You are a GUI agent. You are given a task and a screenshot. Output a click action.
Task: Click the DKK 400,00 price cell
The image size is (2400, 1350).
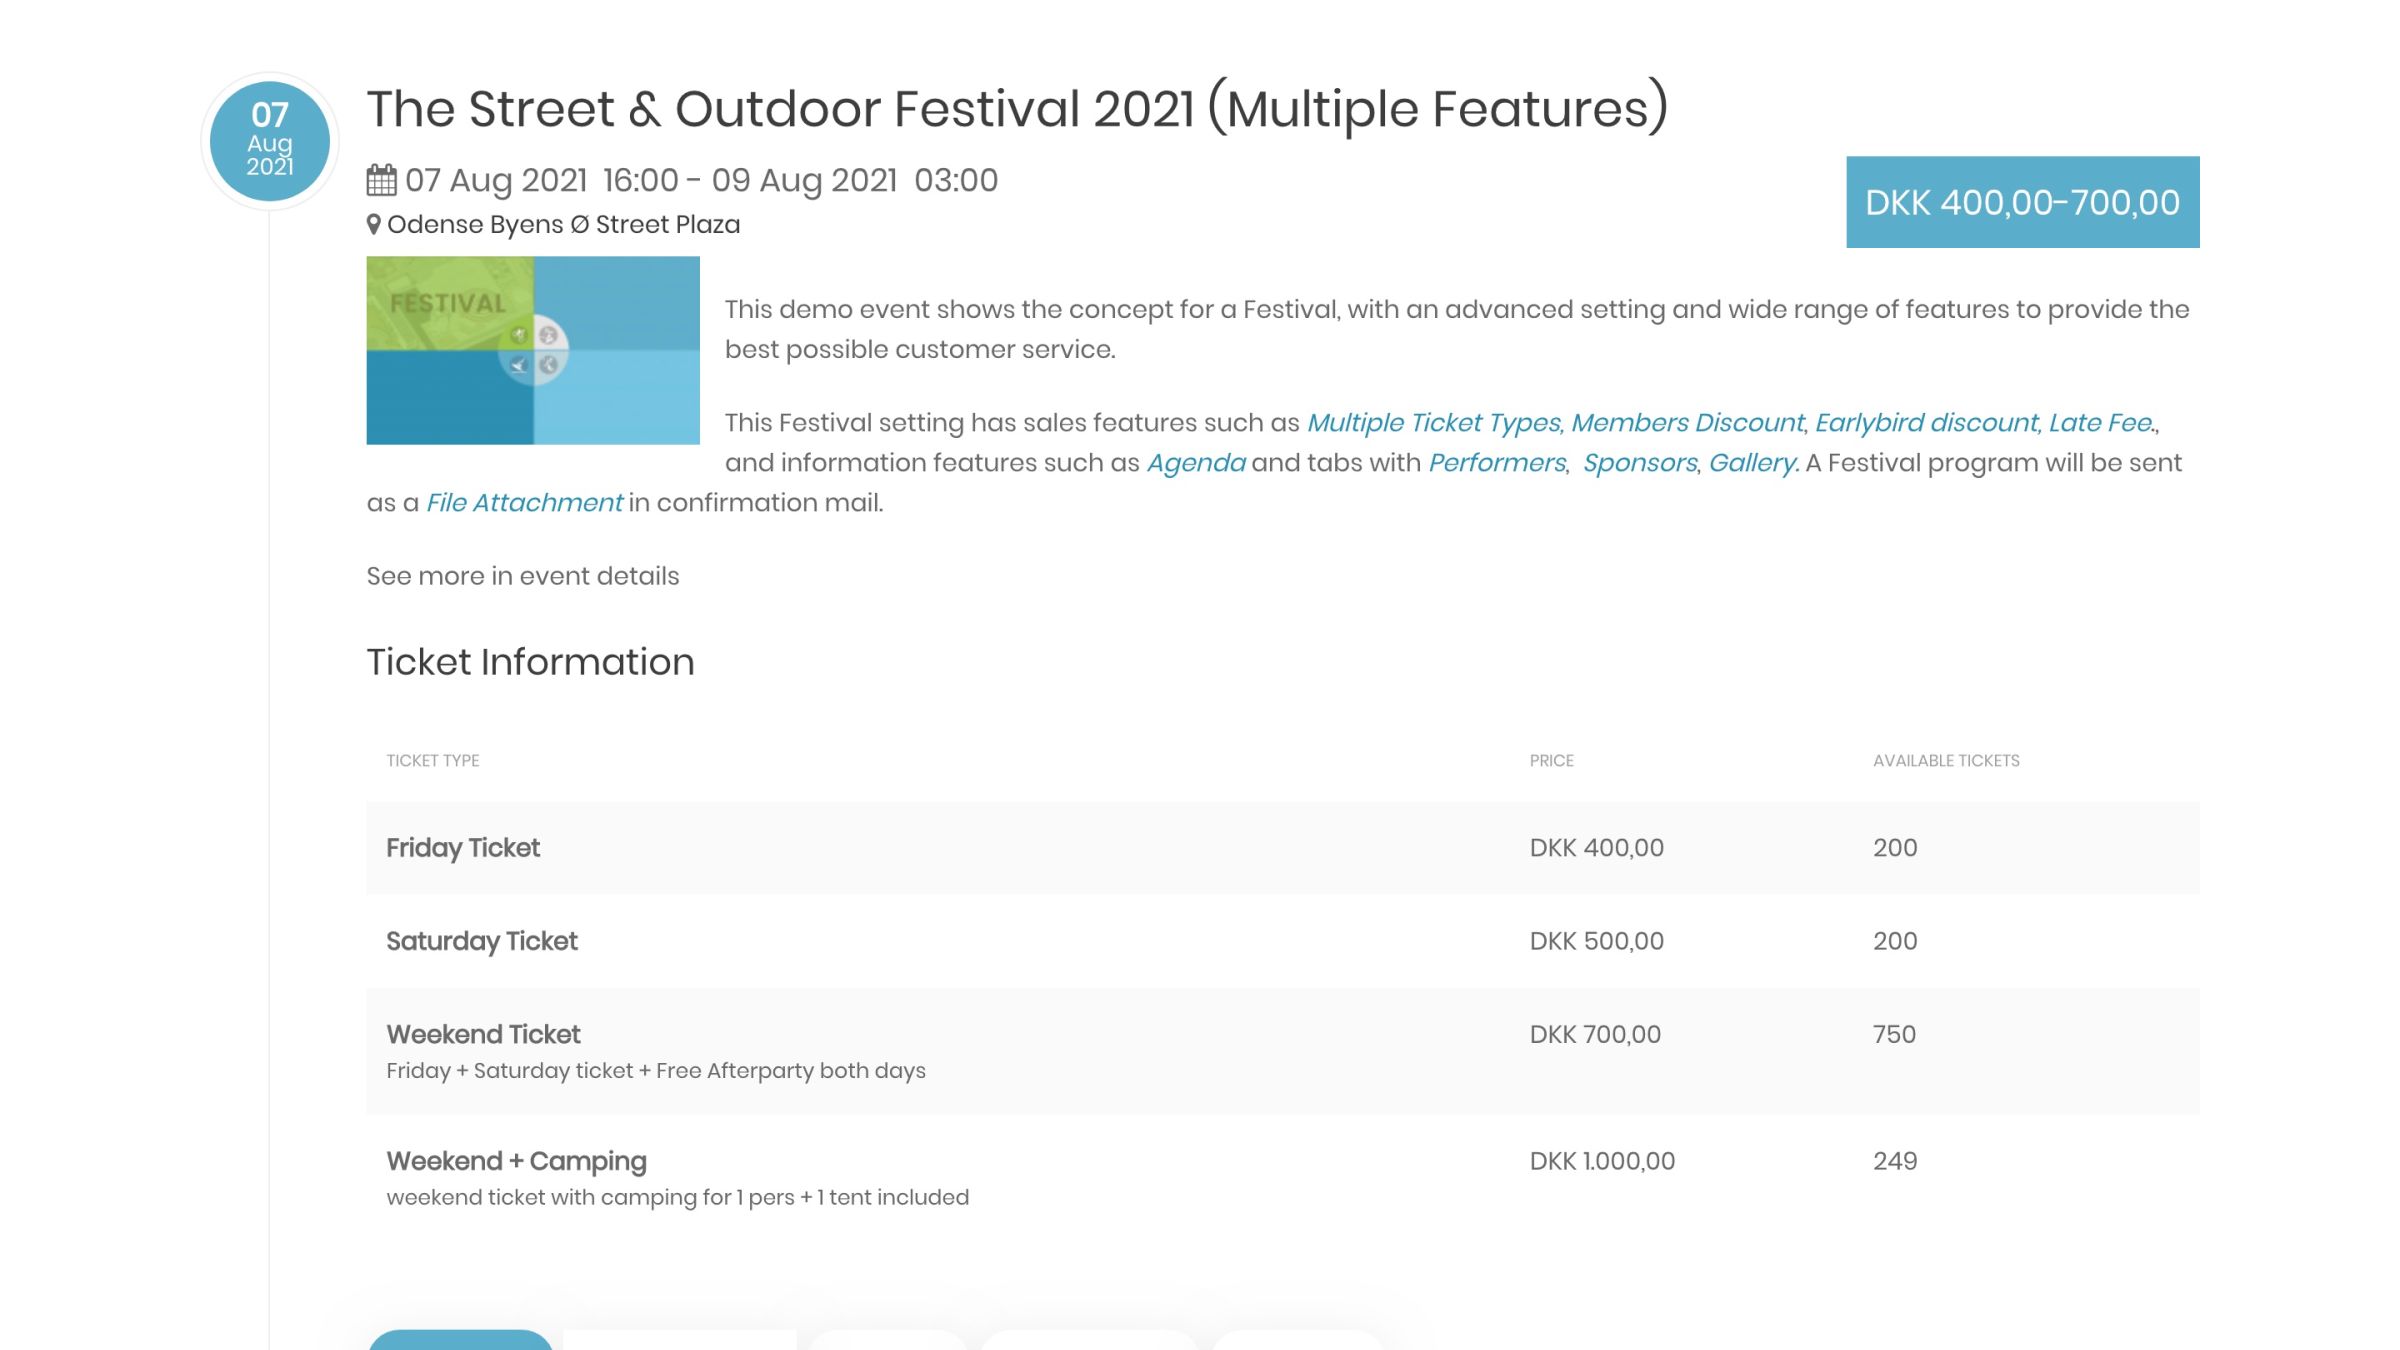click(x=1597, y=848)
